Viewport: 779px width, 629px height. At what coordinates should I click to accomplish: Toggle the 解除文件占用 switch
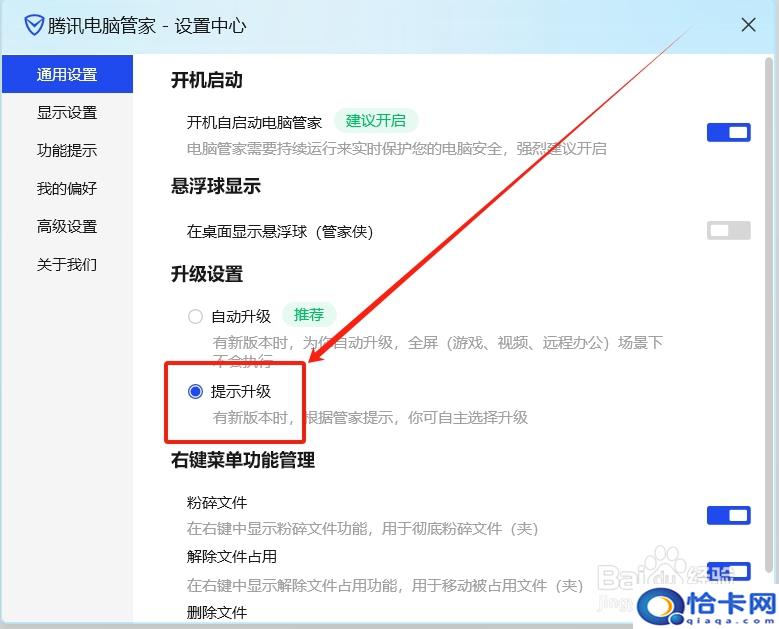[x=728, y=571]
